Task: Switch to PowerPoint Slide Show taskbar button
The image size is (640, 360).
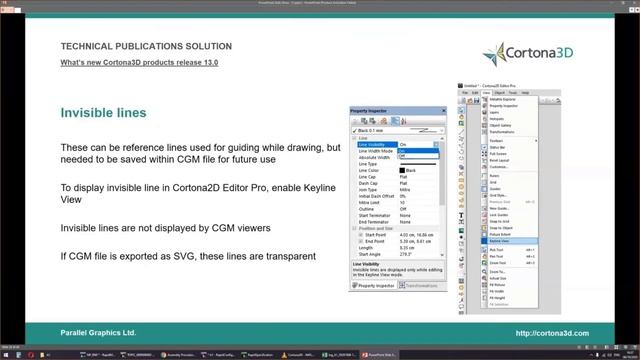Action: point(379,355)
